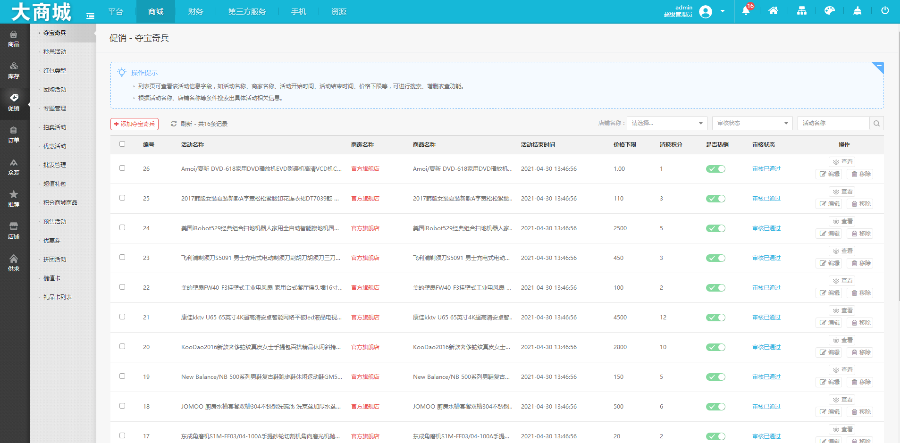Open 审核已通过 link in row 20

click(766, 347)
